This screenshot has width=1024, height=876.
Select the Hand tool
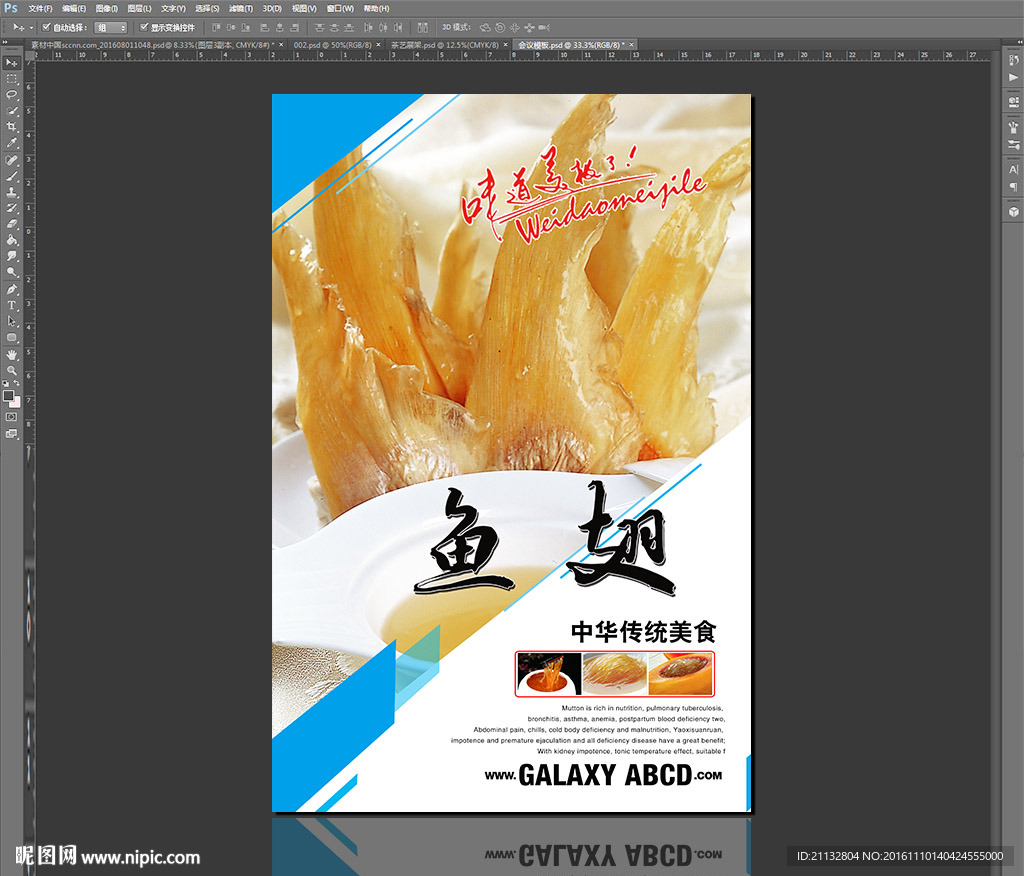point(12,355)
